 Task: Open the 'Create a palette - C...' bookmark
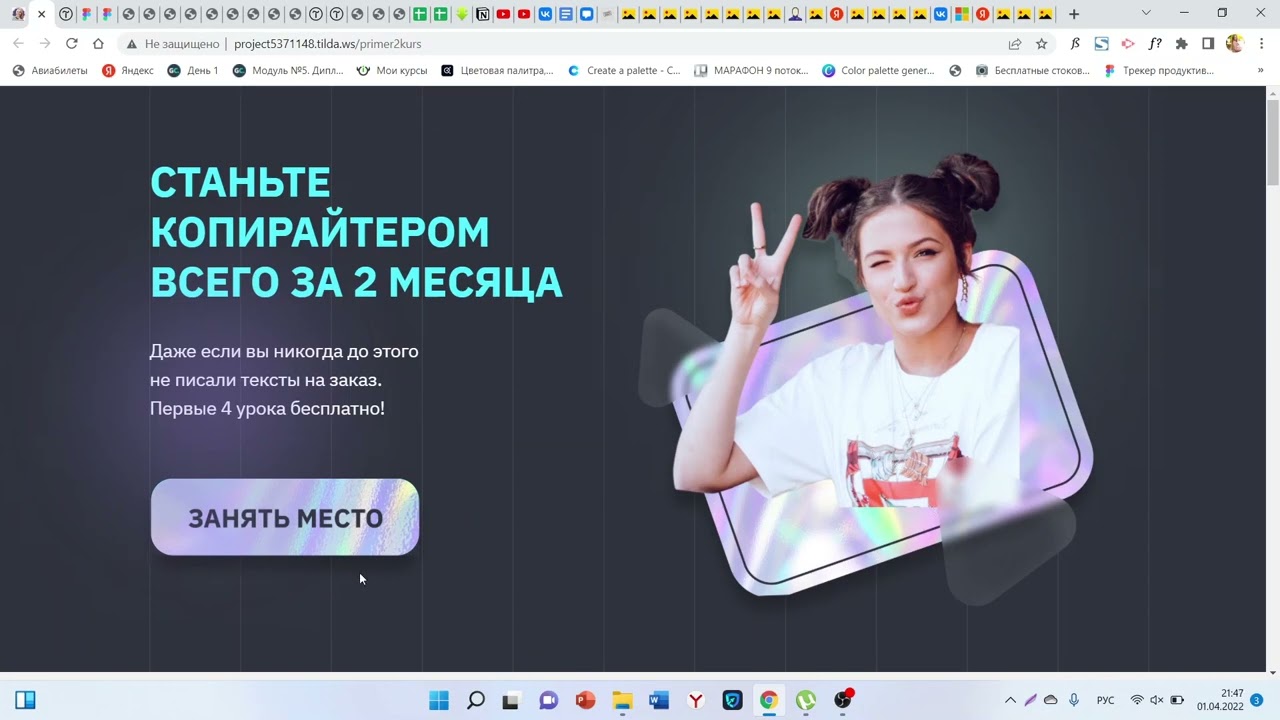coord(624,71)
